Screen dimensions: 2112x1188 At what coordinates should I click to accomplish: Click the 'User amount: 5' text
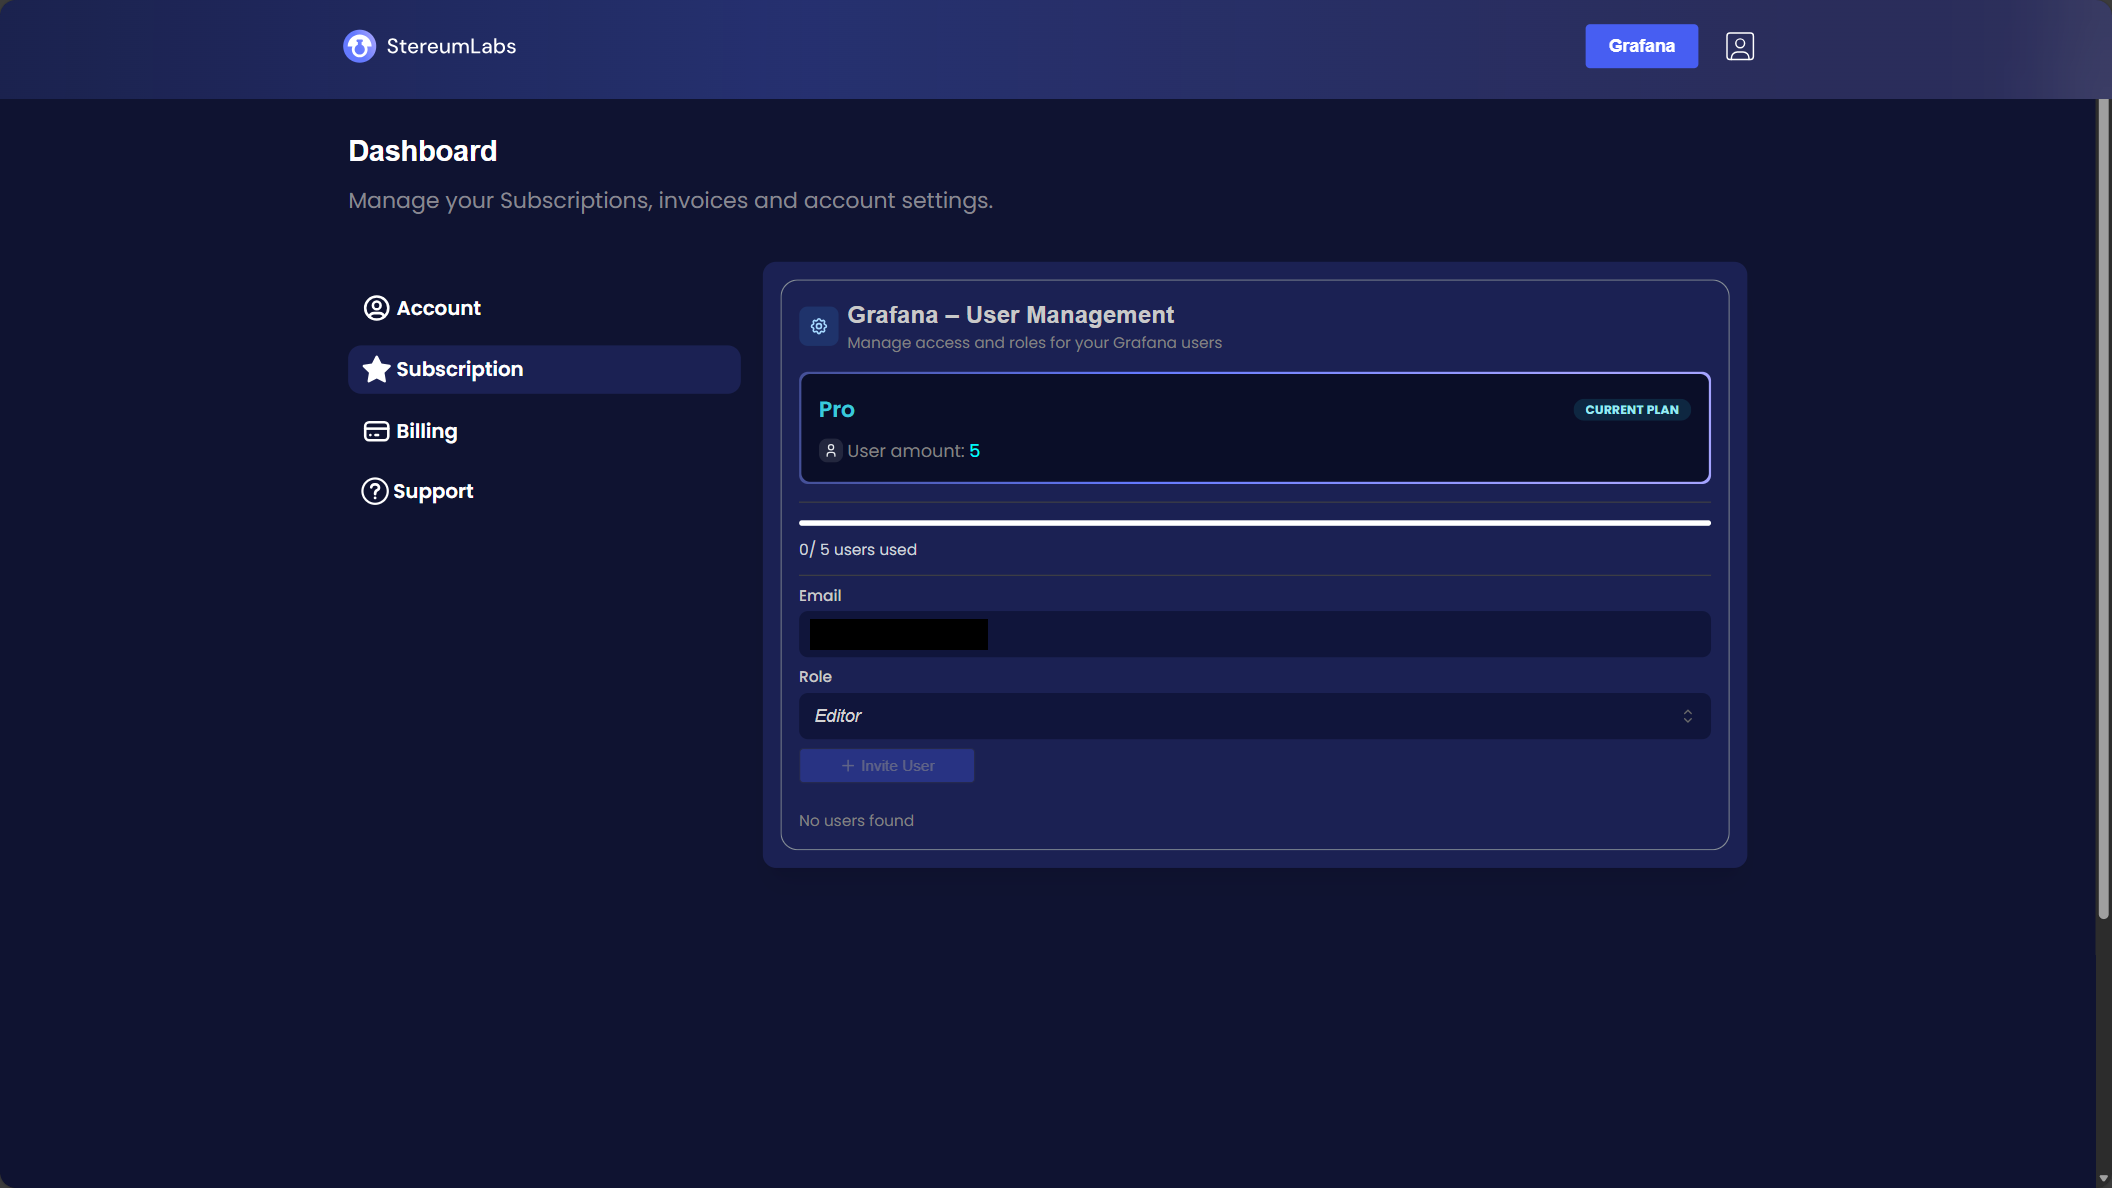click(x=913, y=451)
